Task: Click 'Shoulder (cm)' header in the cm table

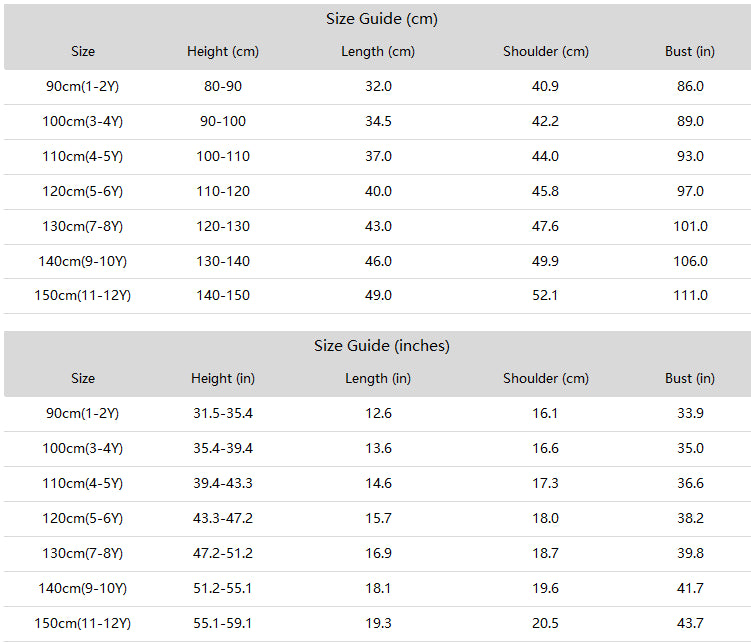Action: [x=546, y=51]
